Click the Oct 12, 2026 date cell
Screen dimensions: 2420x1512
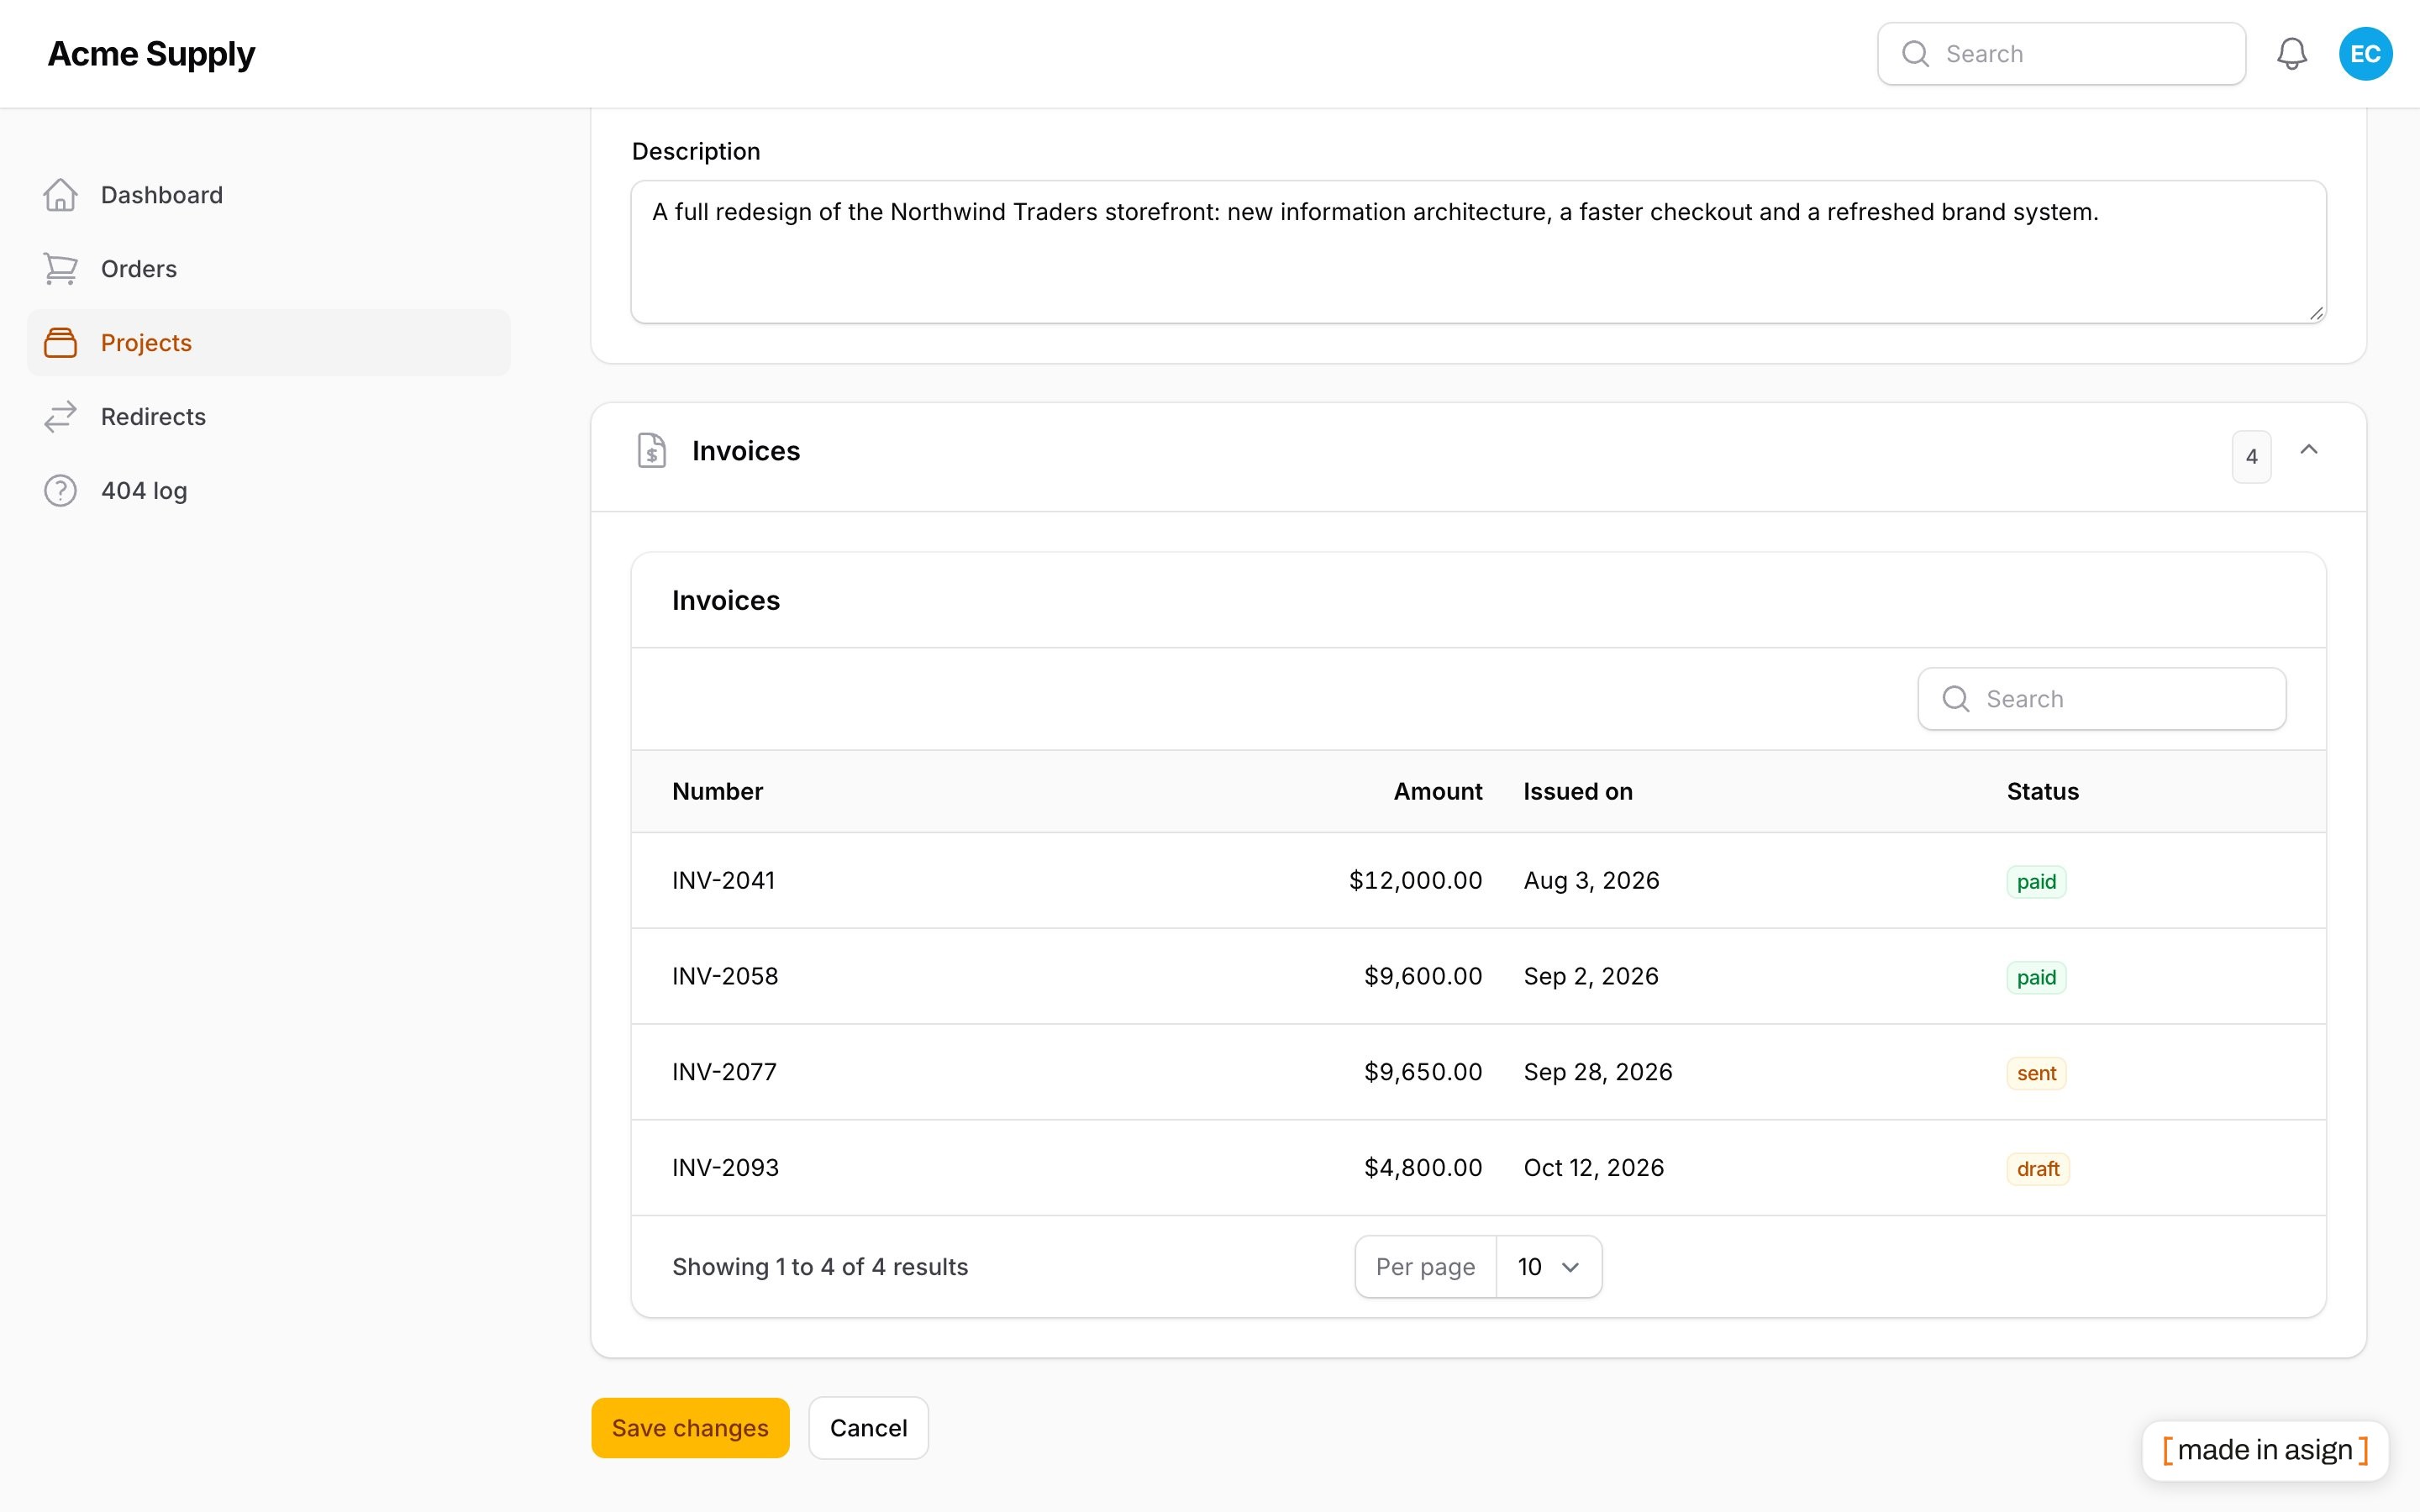click(1593, 1168)
